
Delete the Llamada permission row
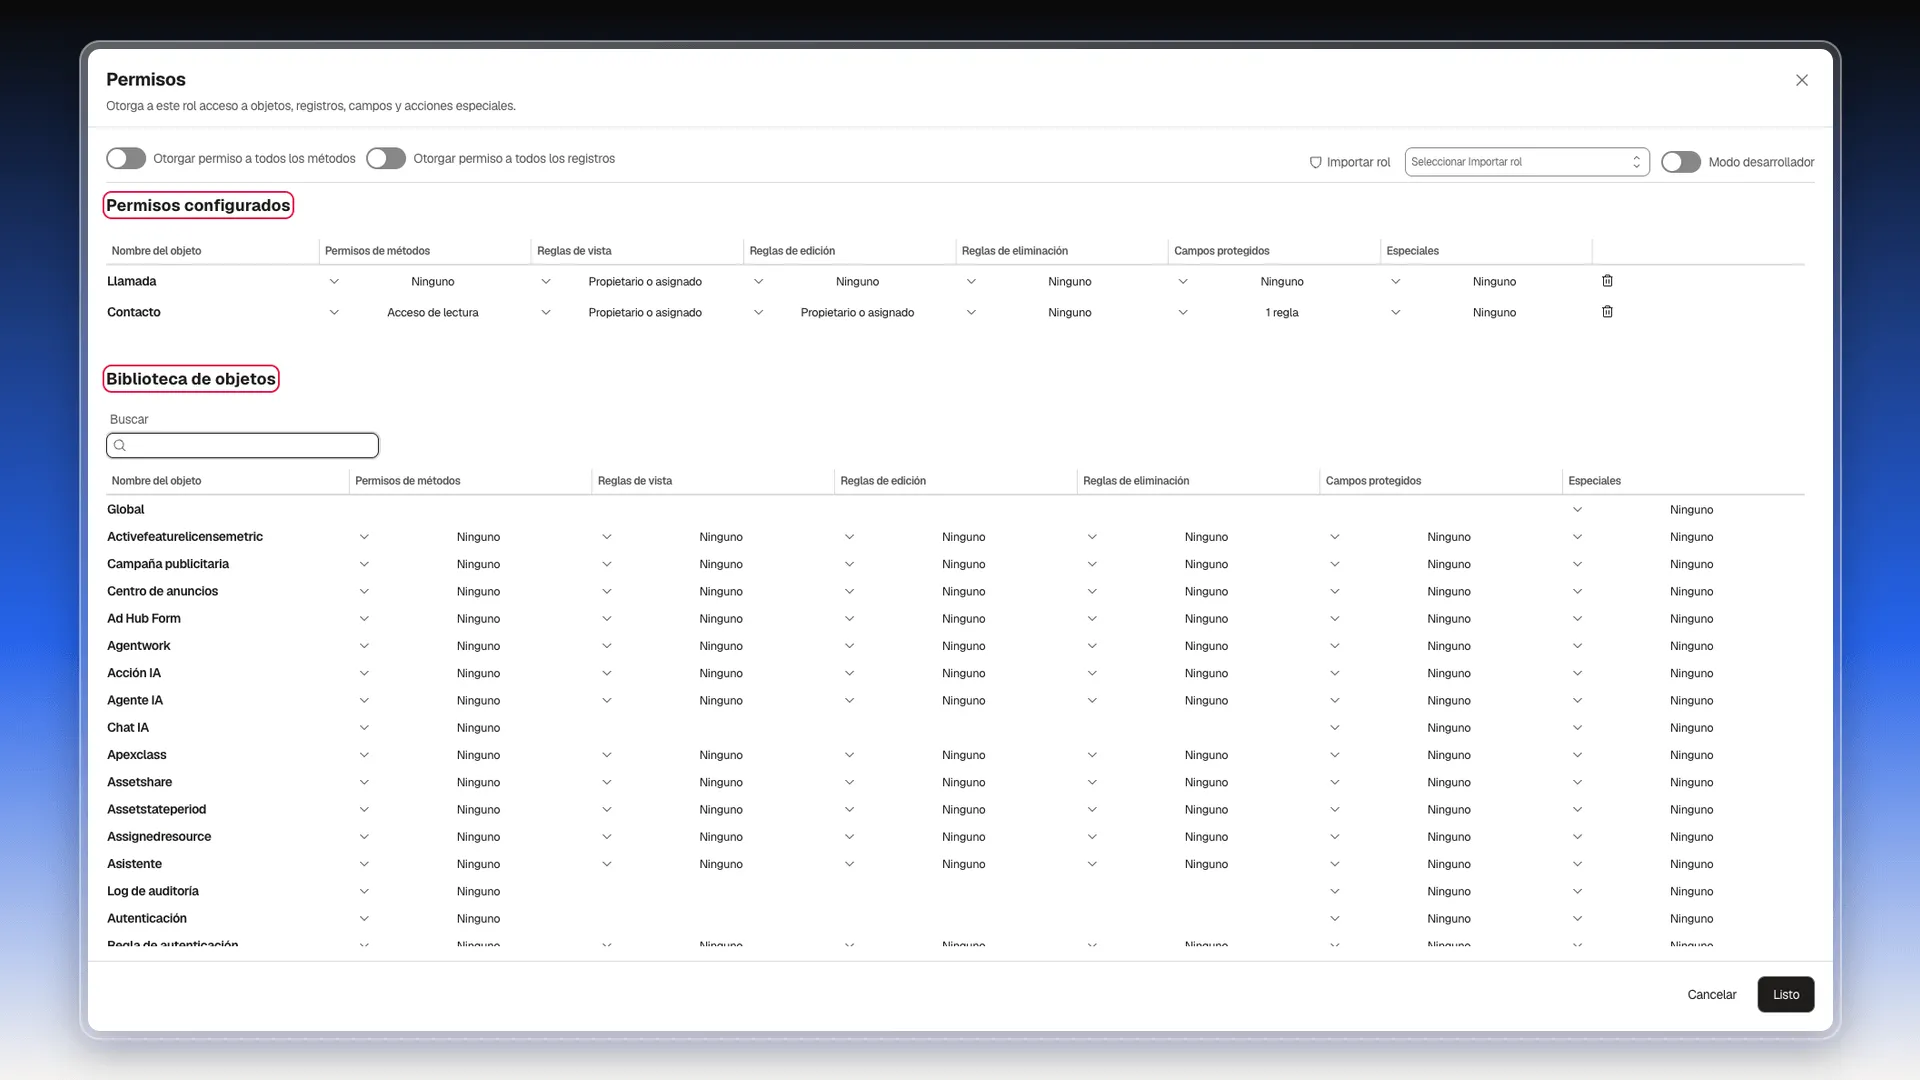pos(1607,281)
